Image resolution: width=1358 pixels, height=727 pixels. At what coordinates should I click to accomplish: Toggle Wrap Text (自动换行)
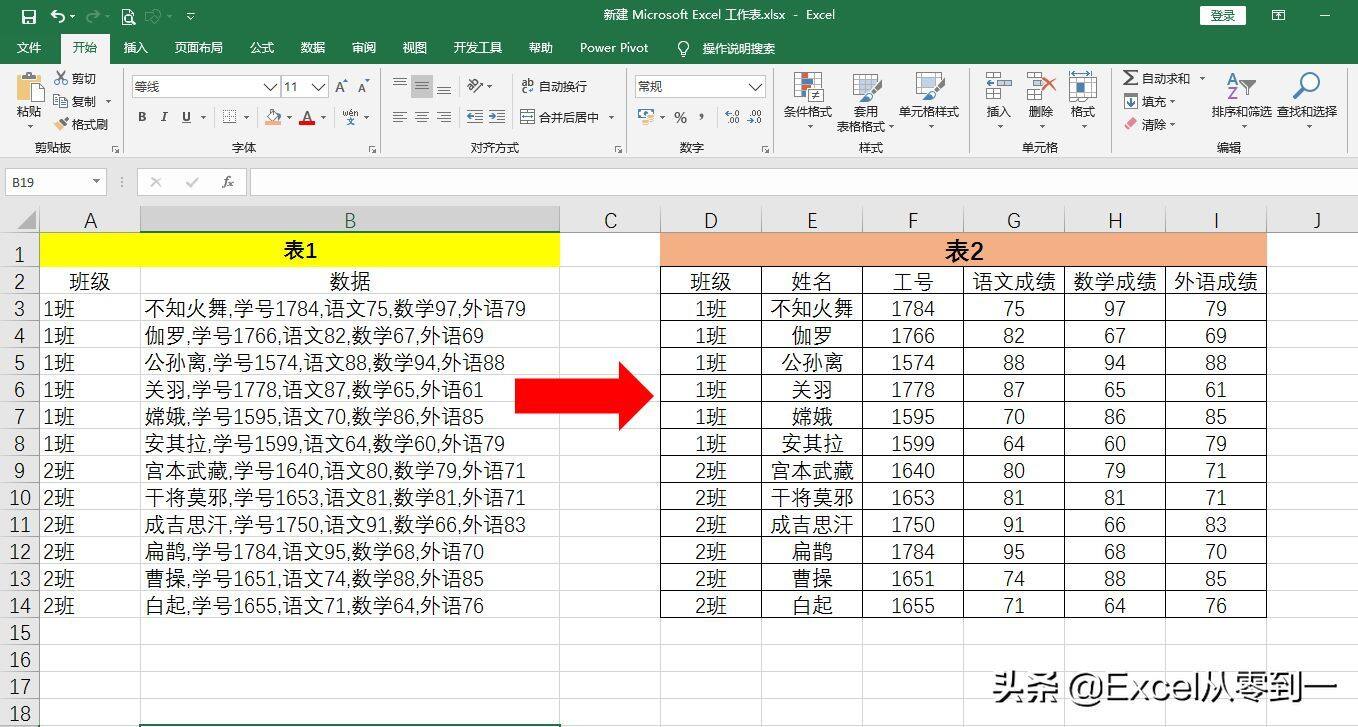pyautogui.click(x=554, y=87)
